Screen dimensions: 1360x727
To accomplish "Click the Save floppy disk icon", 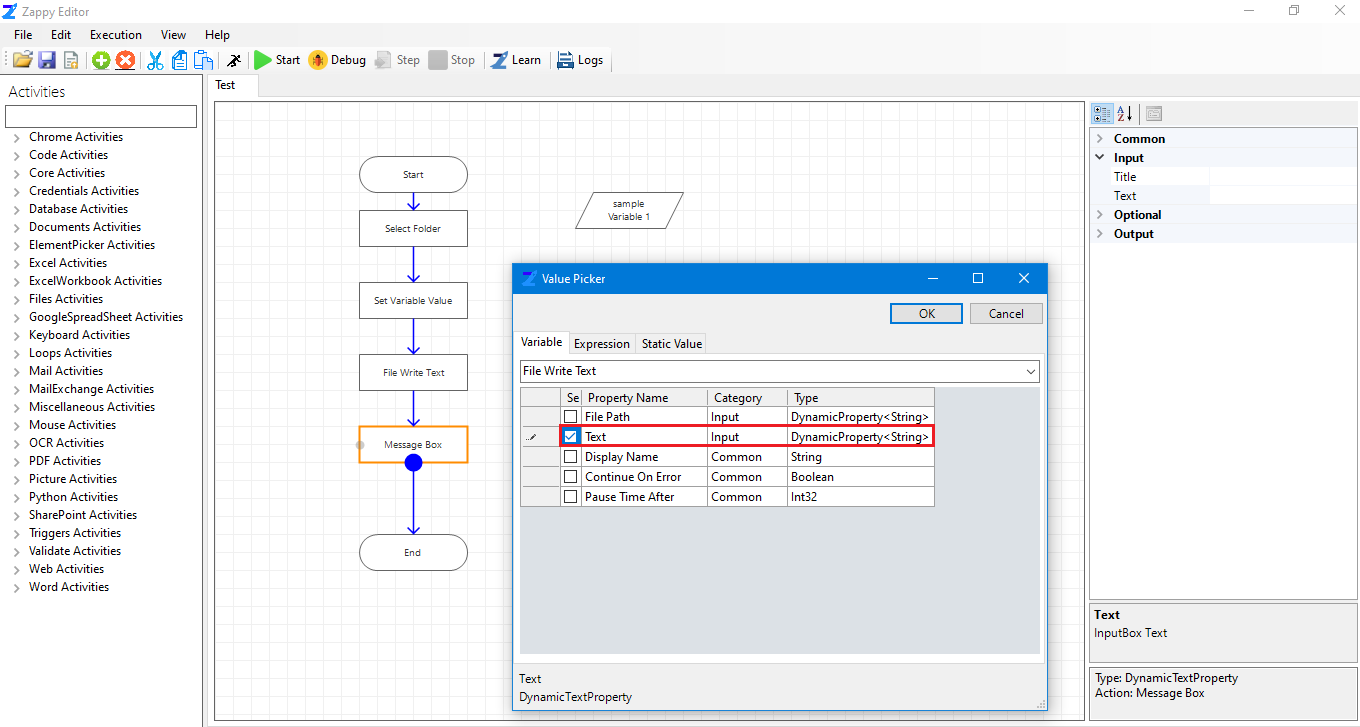I will coord(47,60).
